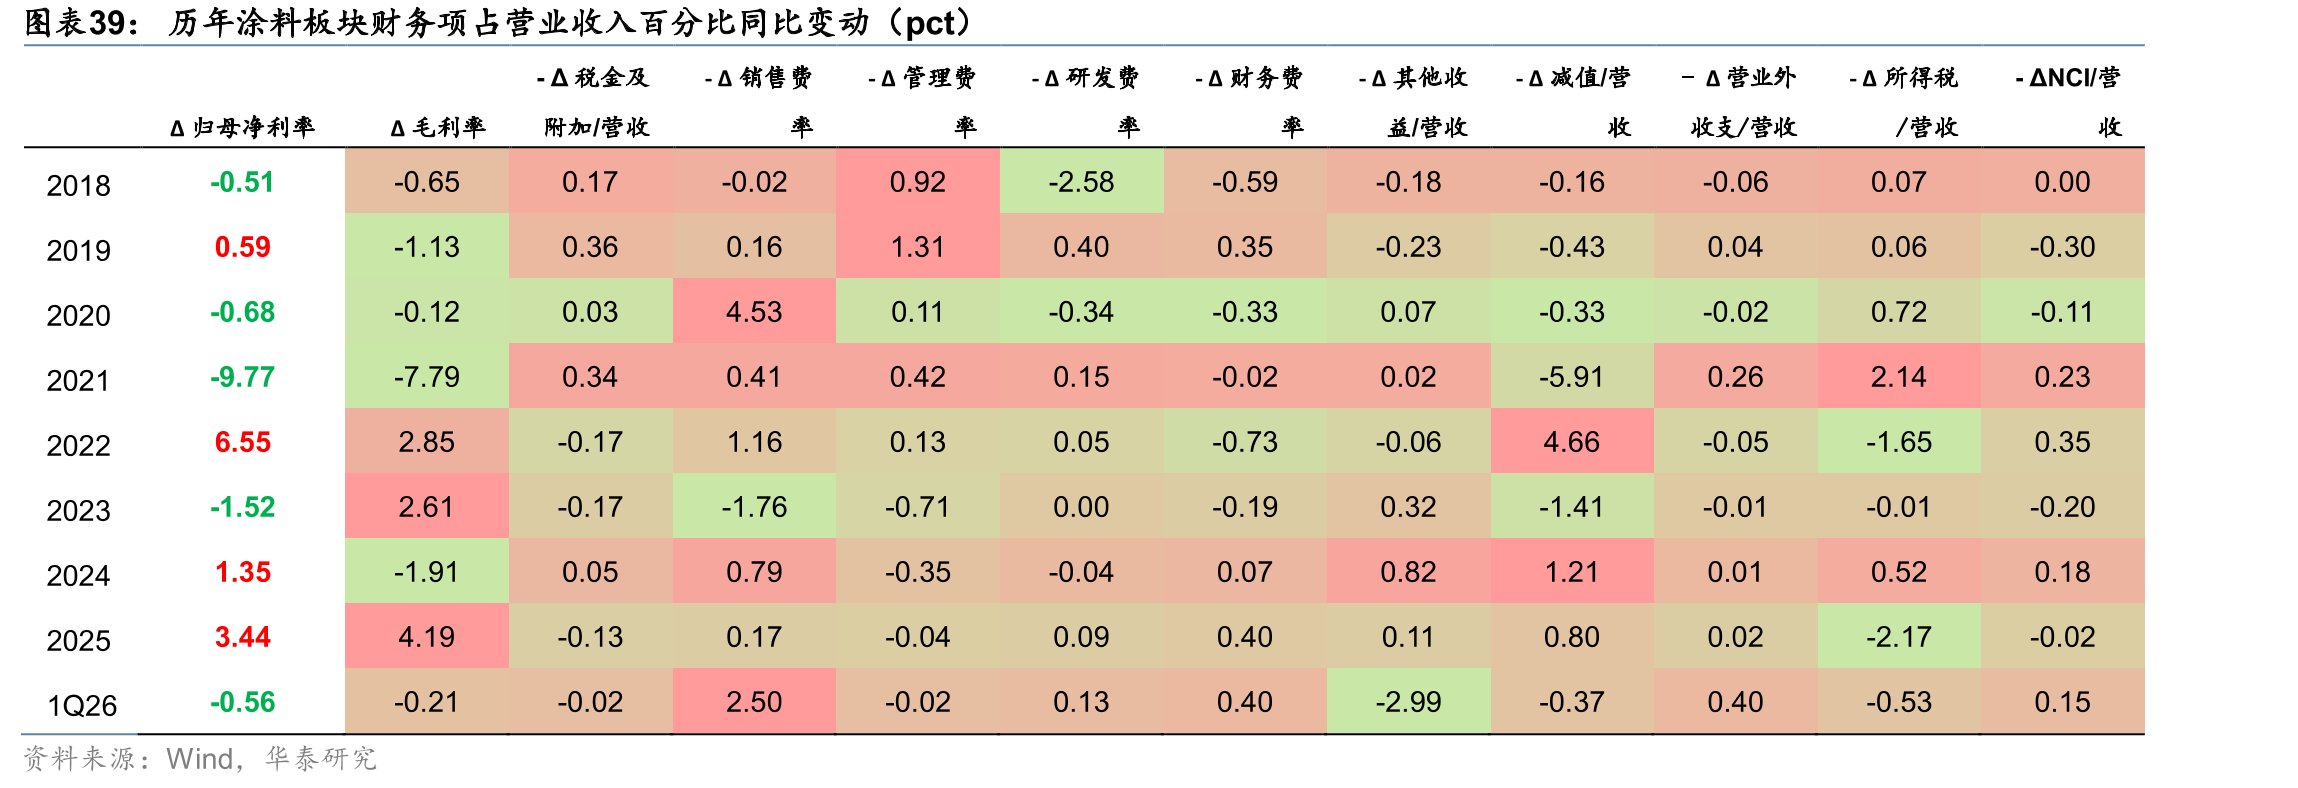Select the -5.91 impairment cell in 2021
The image size is (2298, 788).
click(x=1572, y=376)
